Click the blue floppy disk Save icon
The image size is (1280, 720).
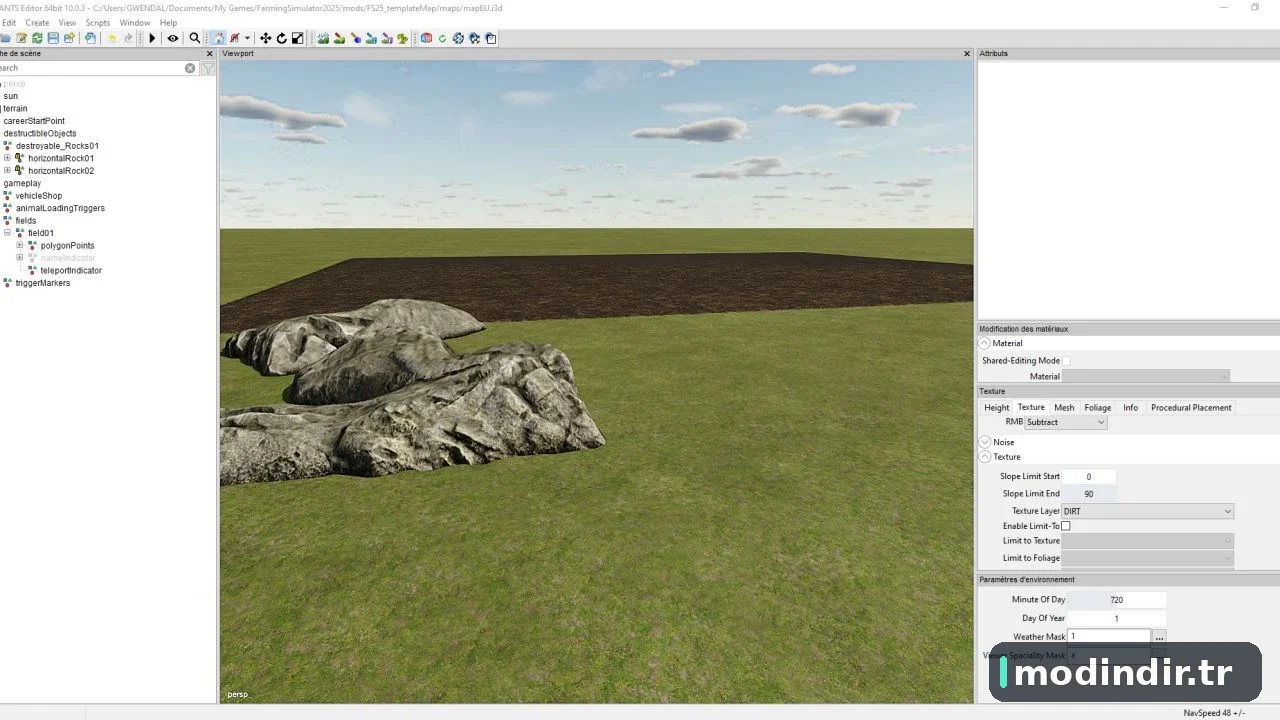pos(53,38)
